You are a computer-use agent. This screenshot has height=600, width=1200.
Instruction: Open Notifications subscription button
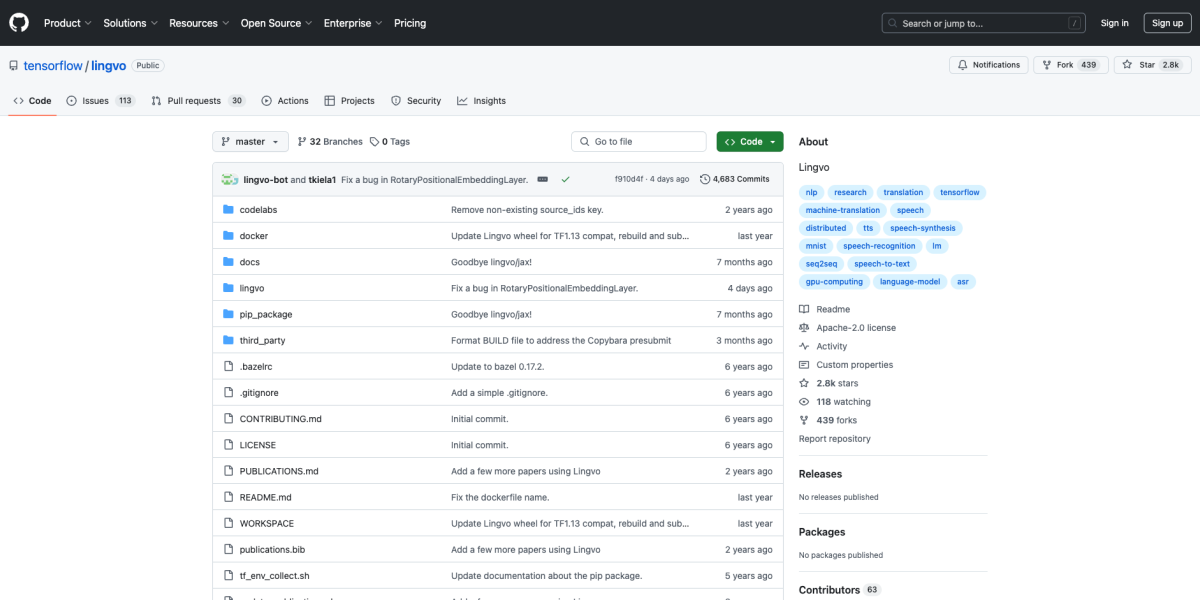[x=989, y=65]
